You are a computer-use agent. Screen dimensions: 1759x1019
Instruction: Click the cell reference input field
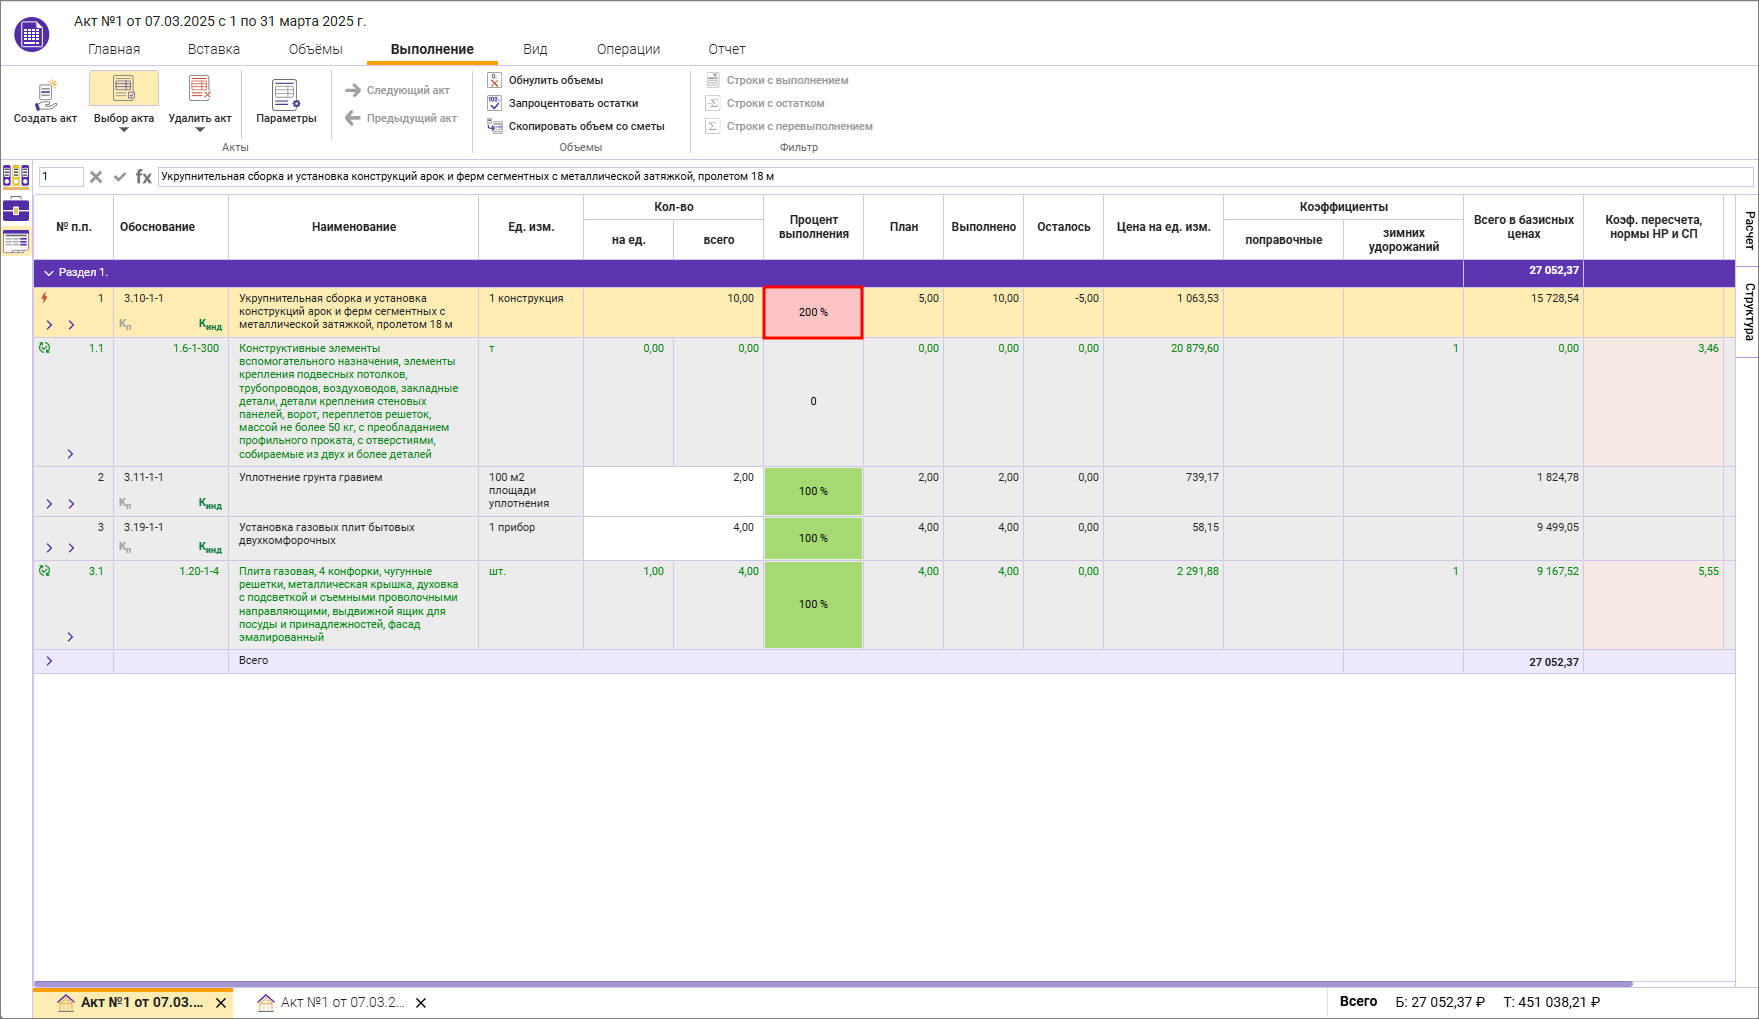tap(60, 177)
